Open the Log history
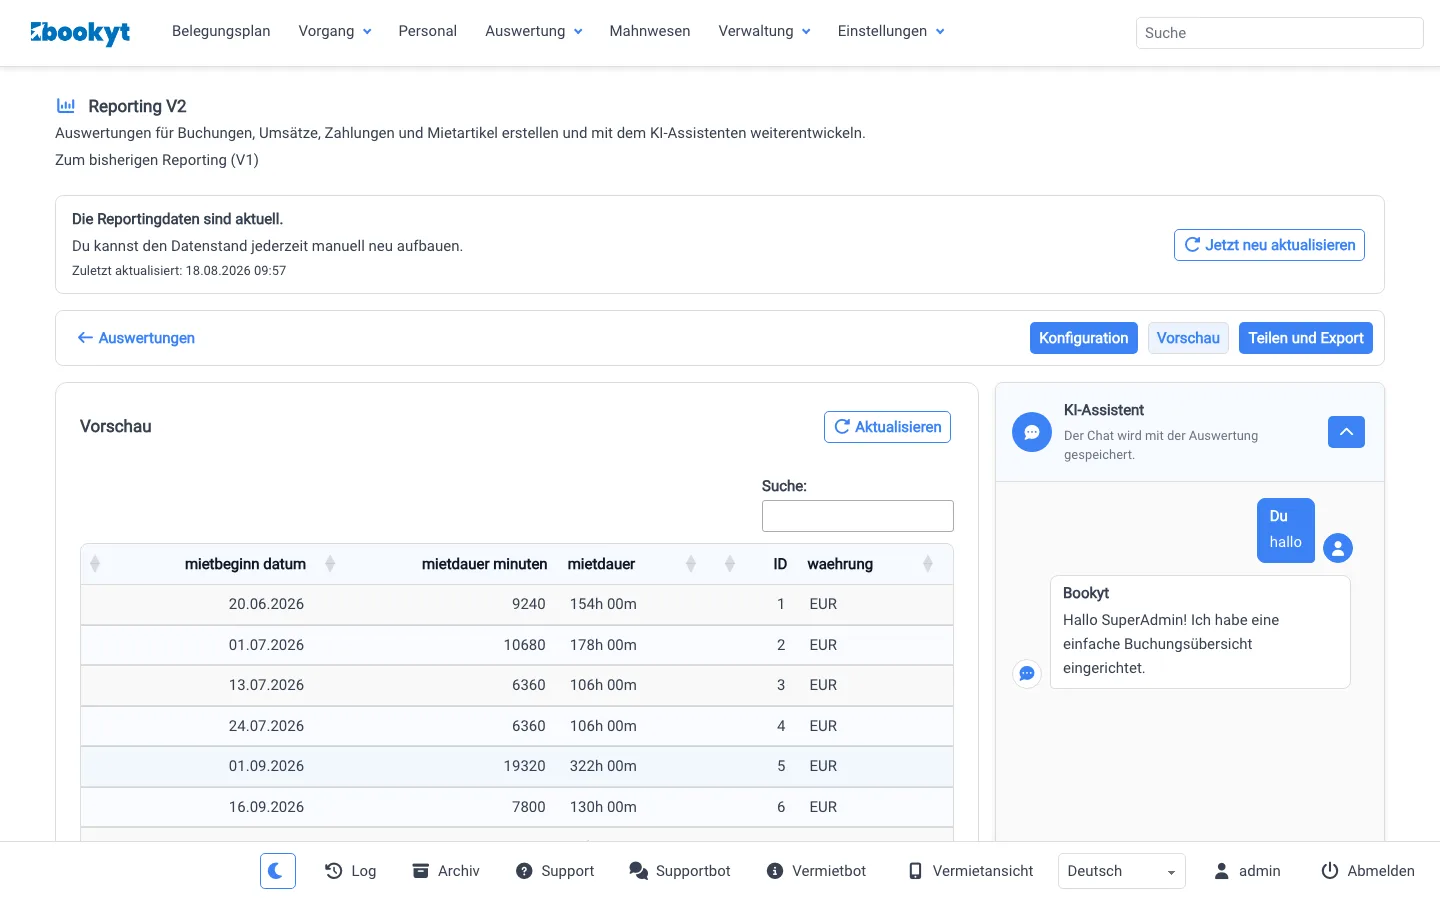Screen dimensions: 1440x900 coord(351,871)
